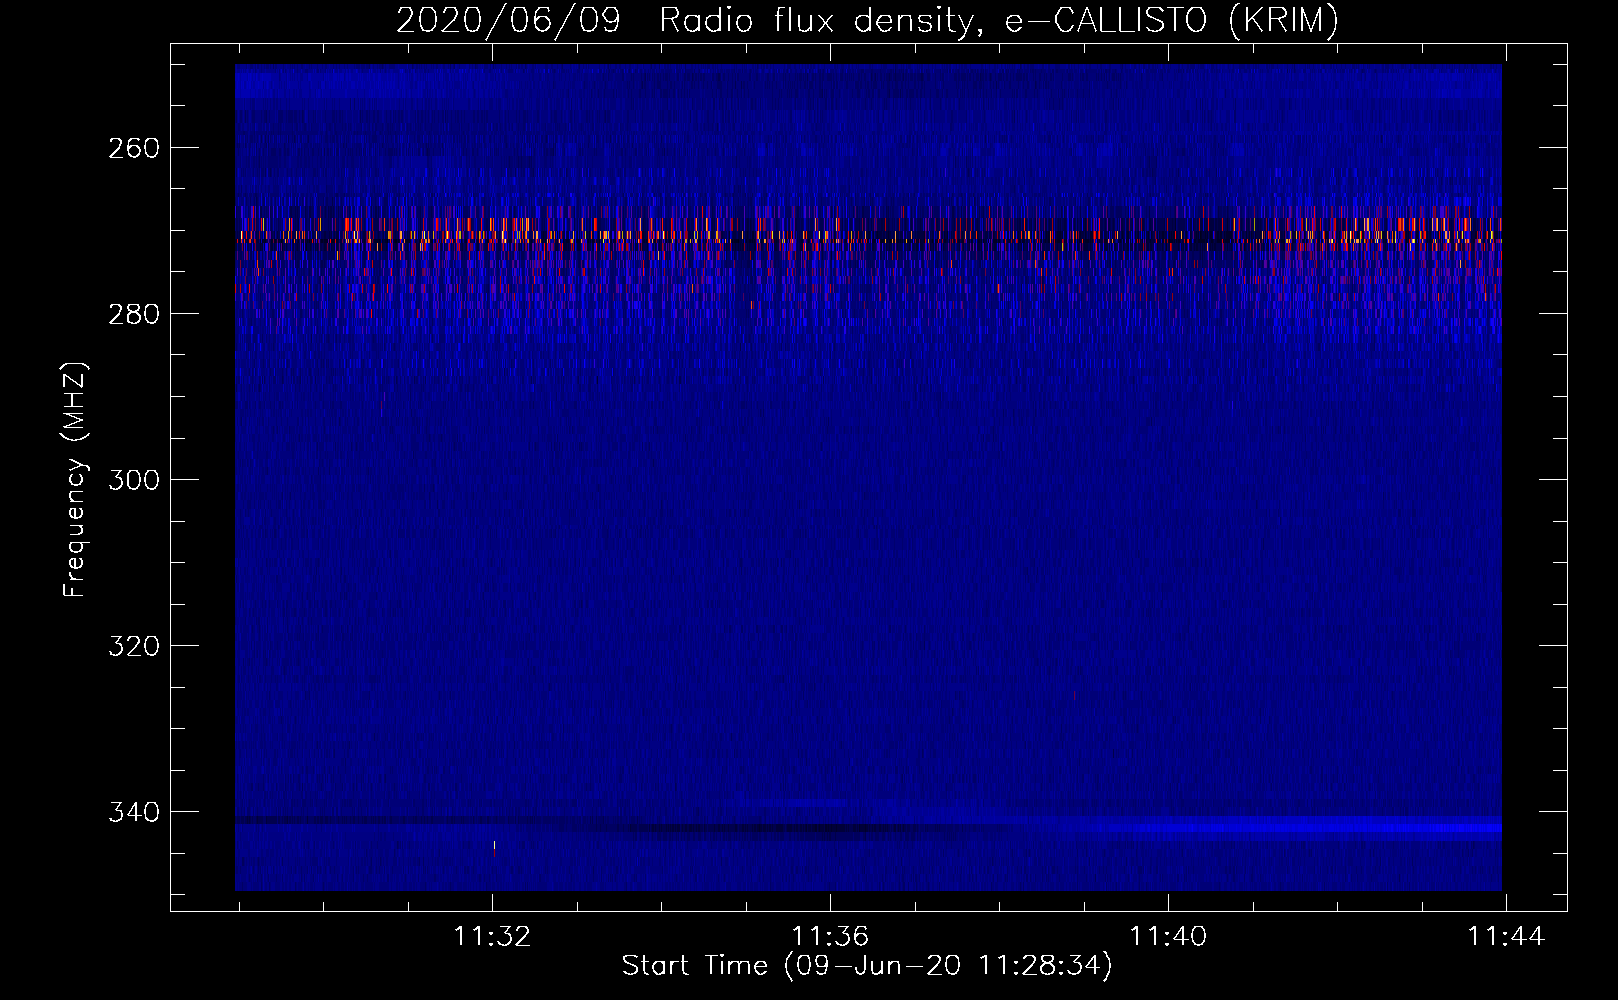1618x1000 pixels.
Task: Click the 320 frequency tick label
Action: [133, 646]
